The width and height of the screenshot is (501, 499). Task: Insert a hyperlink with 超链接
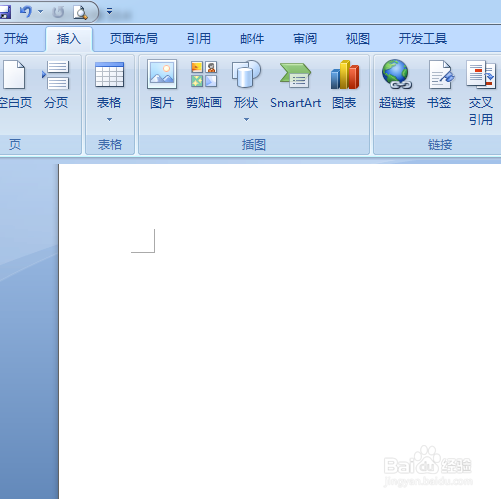[397, 85]
